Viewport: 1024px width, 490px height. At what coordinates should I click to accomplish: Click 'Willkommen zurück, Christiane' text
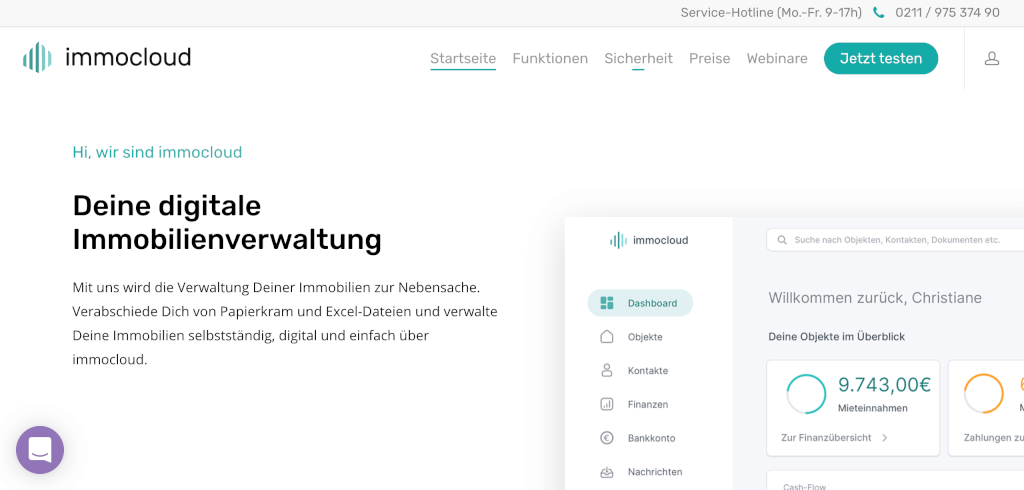(875, 298)
